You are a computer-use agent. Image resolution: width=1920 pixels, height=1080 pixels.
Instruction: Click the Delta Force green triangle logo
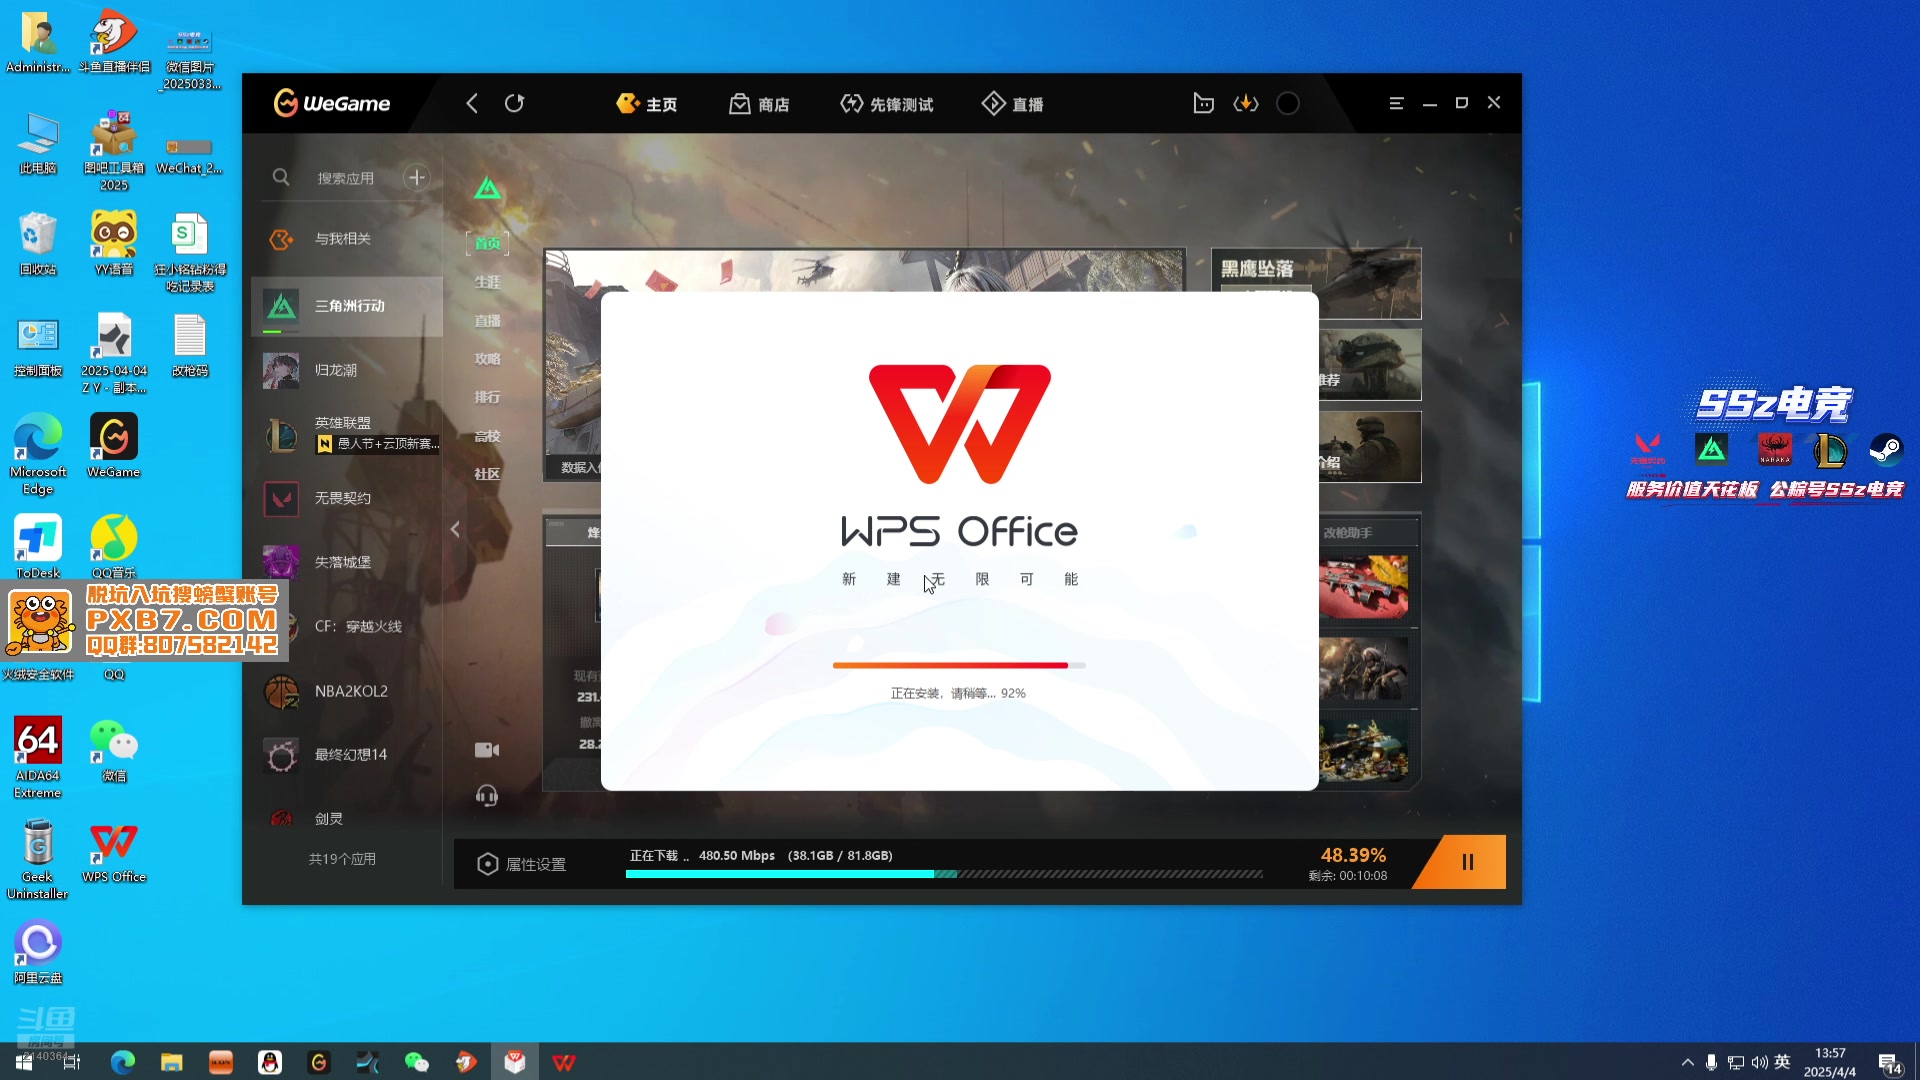[x=487, y=188]
